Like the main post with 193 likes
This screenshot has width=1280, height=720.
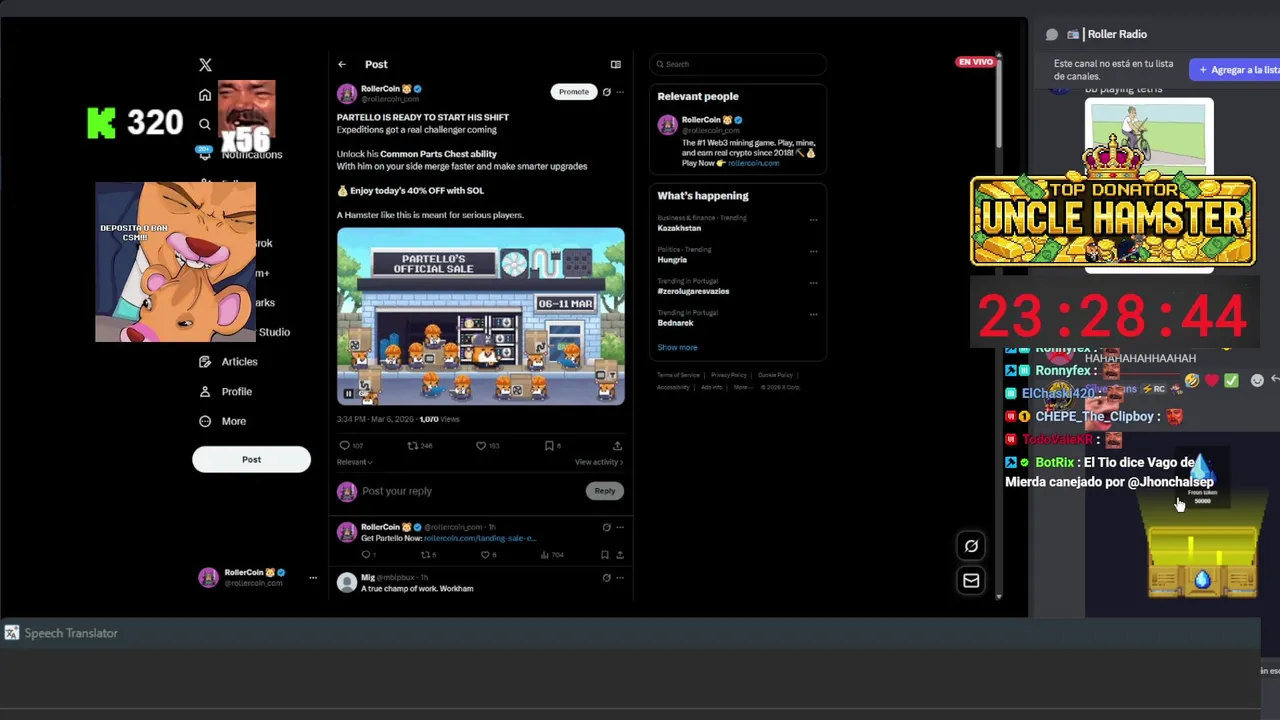pyautogui.click(x=488, y=446)
